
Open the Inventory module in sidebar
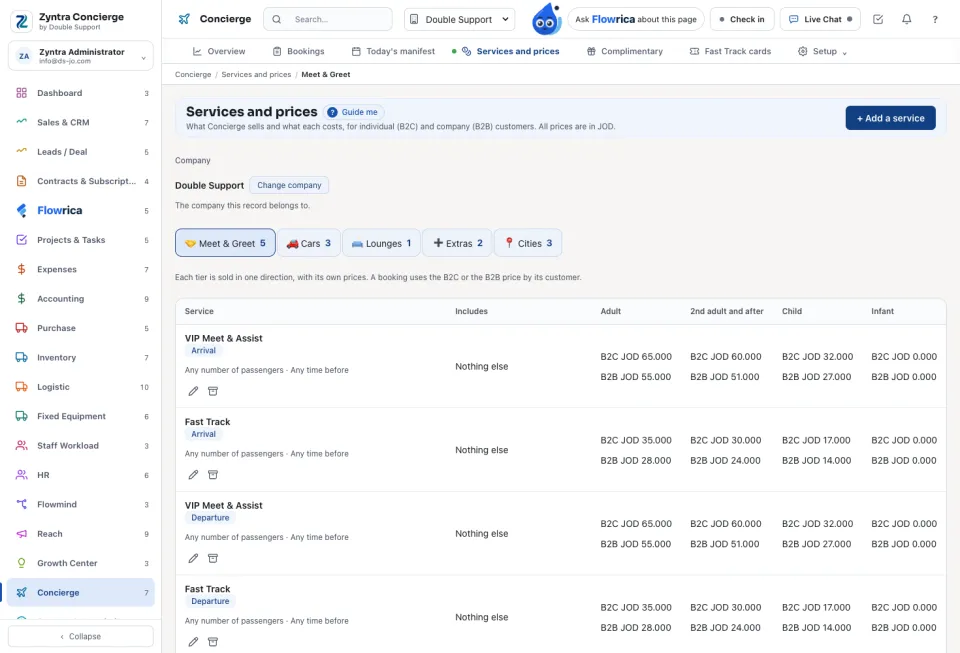click(81, 357)
